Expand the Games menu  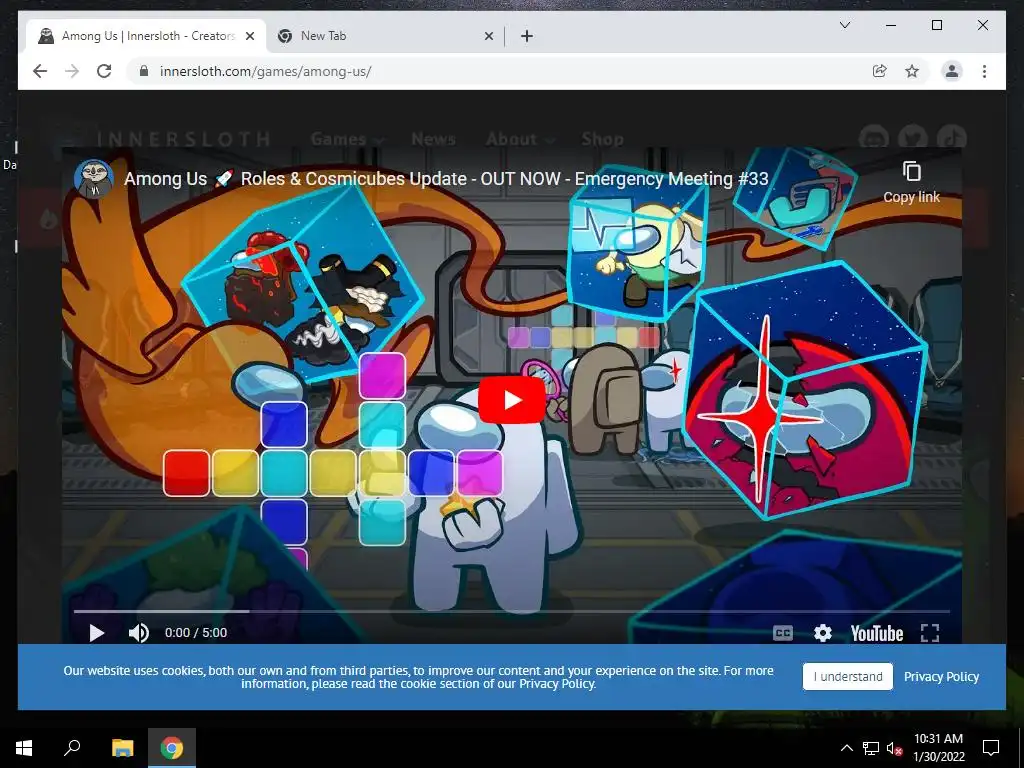pyautogui.click(x=347, y=139)
